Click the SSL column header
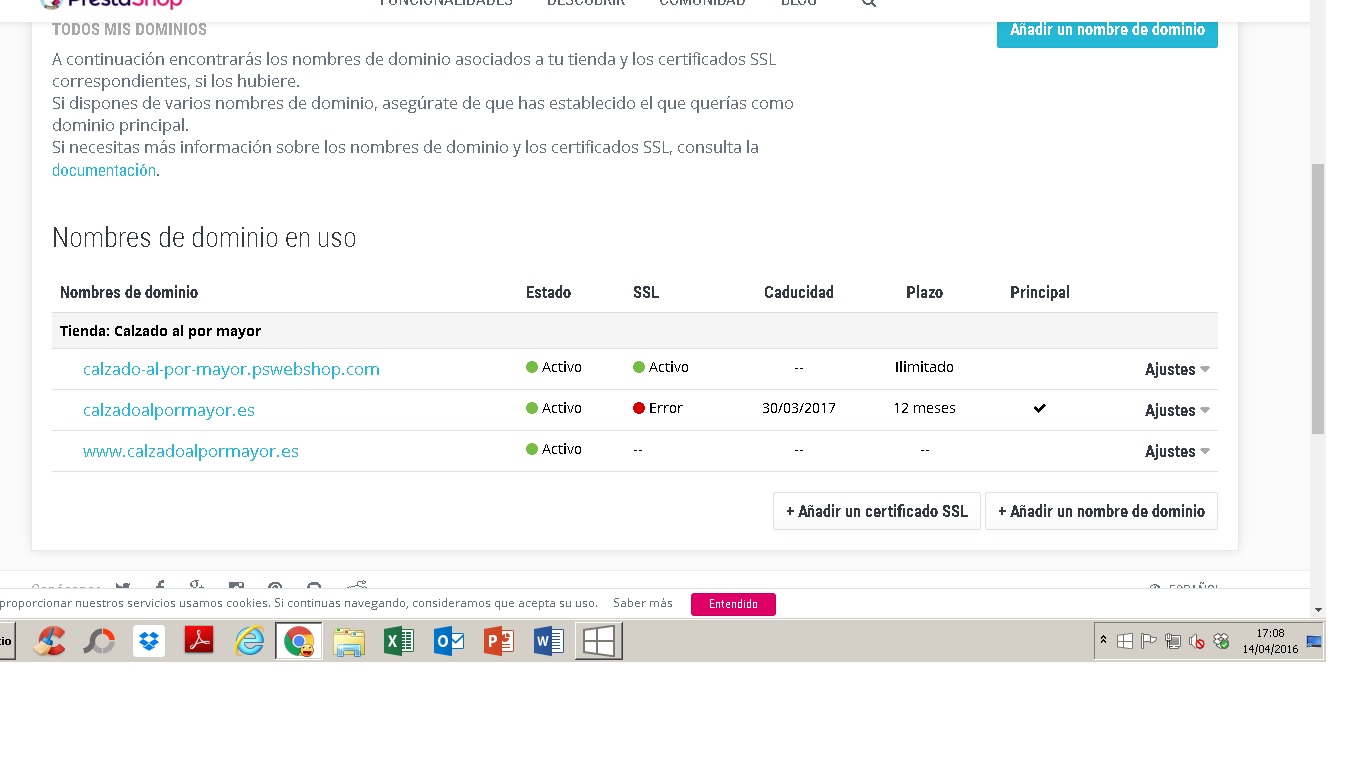 [x=646, y=292]
